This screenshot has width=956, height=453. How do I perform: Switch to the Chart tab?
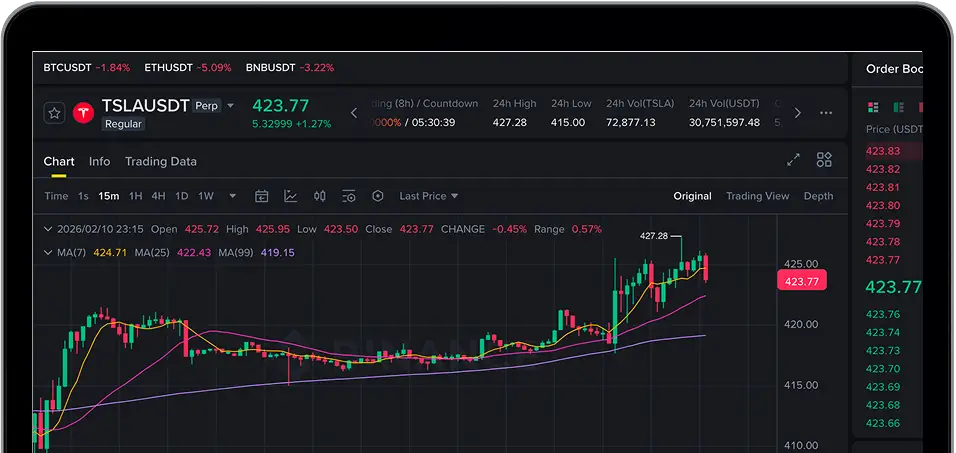pos(59,162)
